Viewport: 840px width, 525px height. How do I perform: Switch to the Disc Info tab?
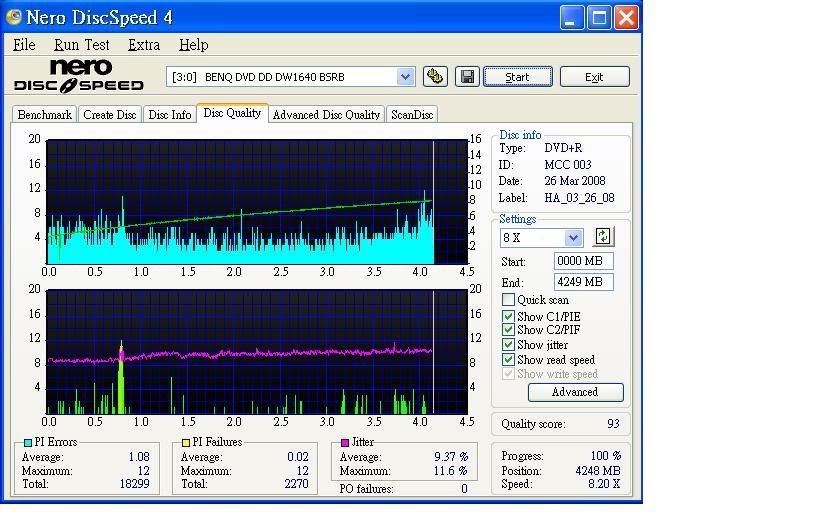[169, 115]
